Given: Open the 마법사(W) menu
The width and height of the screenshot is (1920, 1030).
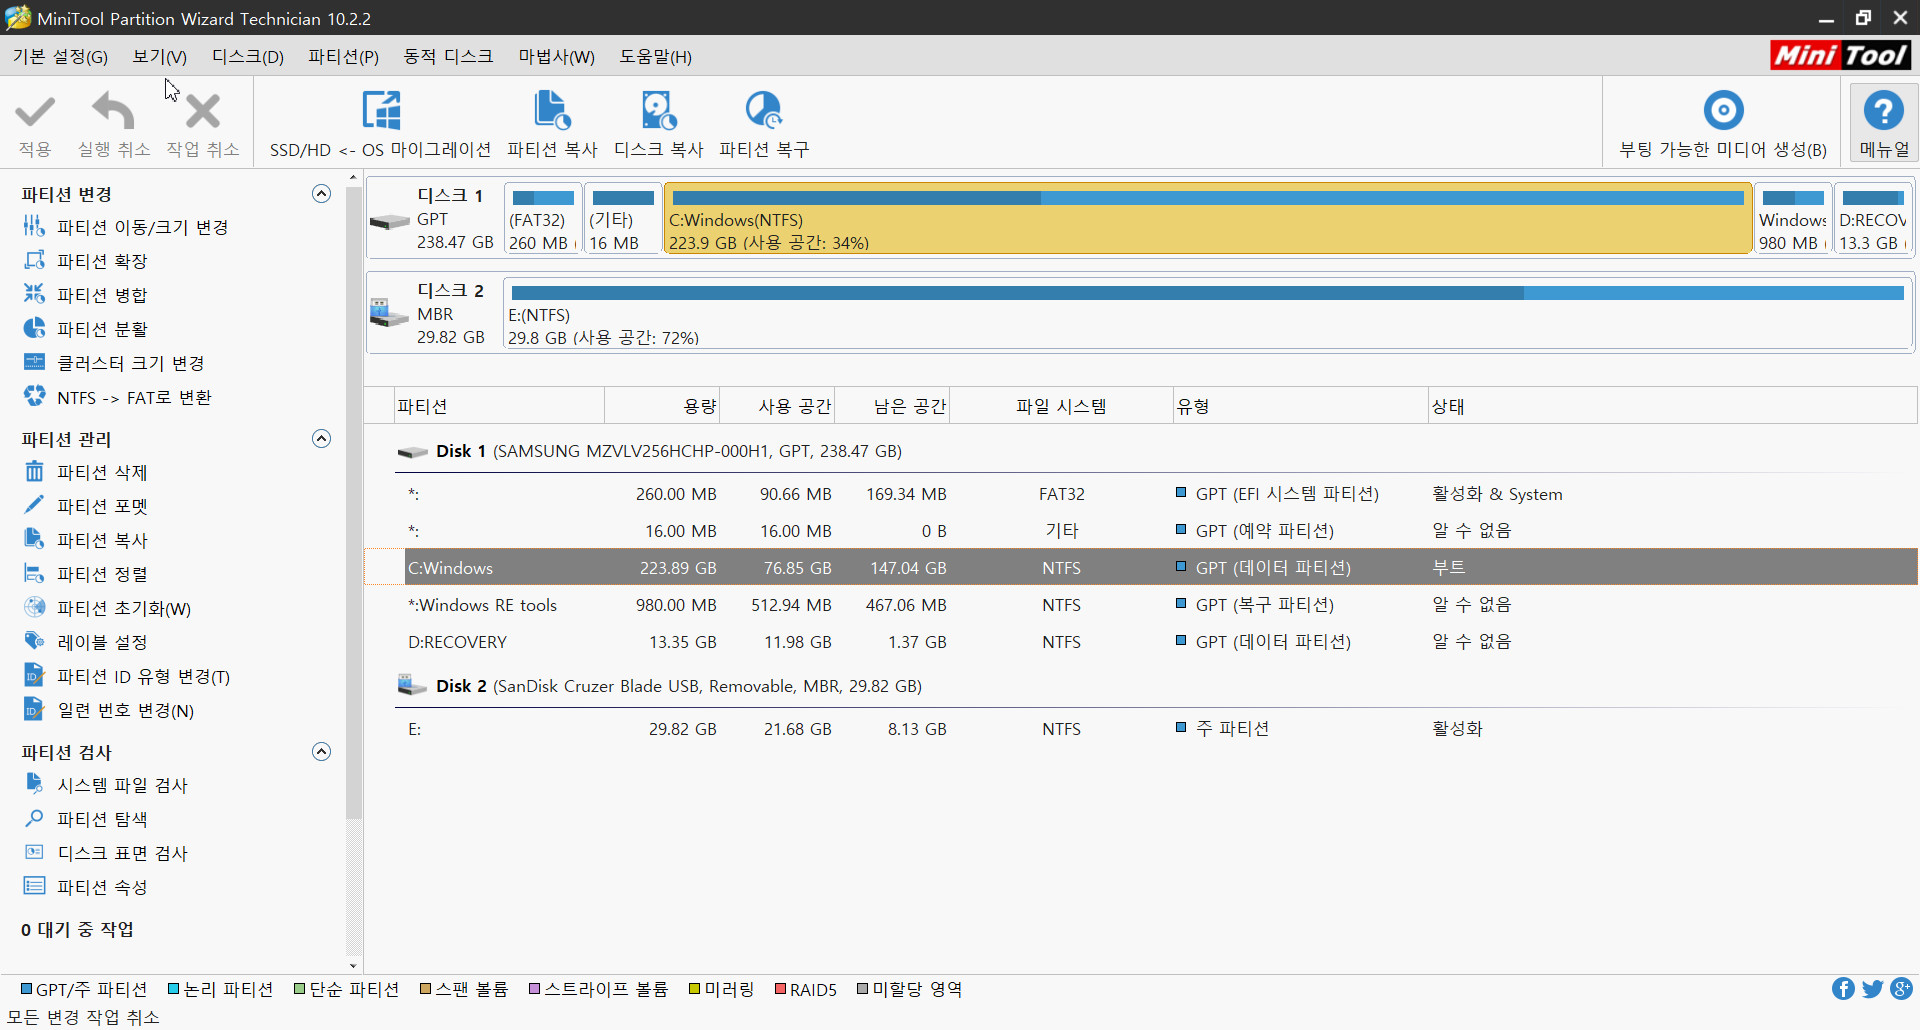Looking at the screenshot, I should [556, 56].
